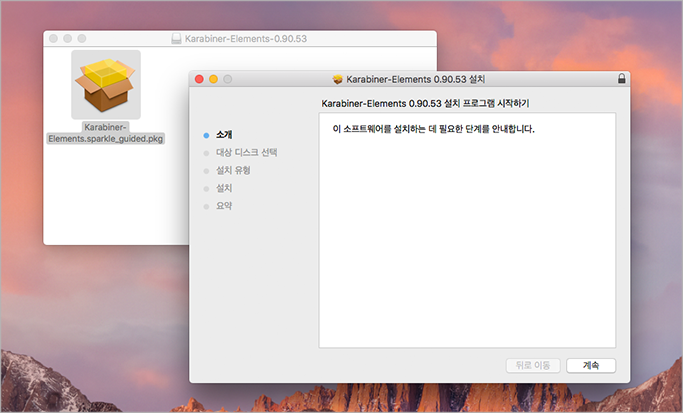Viewport: 683px width, 413px height.
Task: Click the lock icon in installer title bar
Action: point(622,78)
